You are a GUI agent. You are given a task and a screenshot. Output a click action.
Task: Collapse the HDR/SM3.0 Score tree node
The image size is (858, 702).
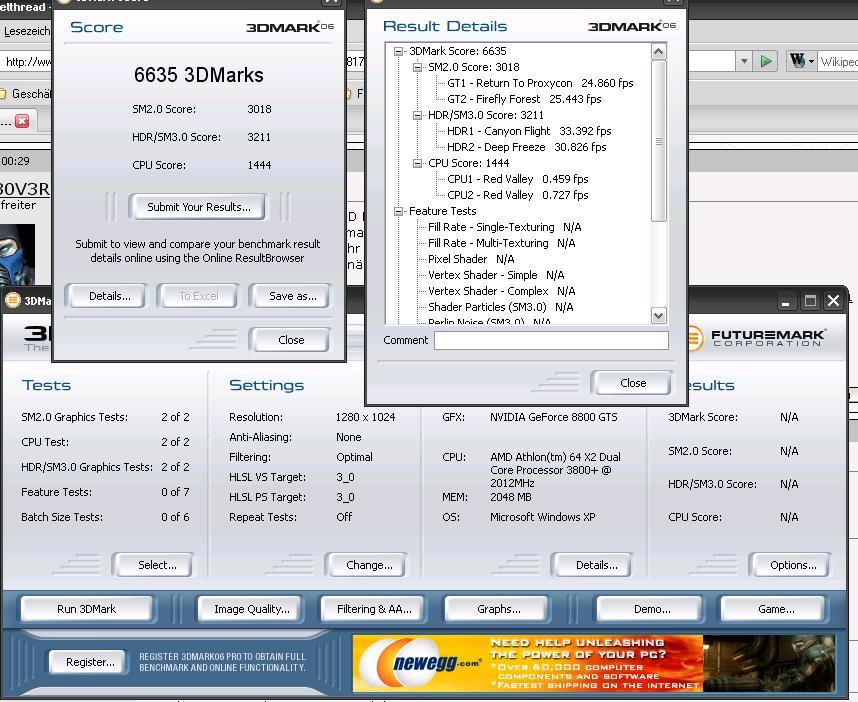pyautogui.click(x=418, y=115)
